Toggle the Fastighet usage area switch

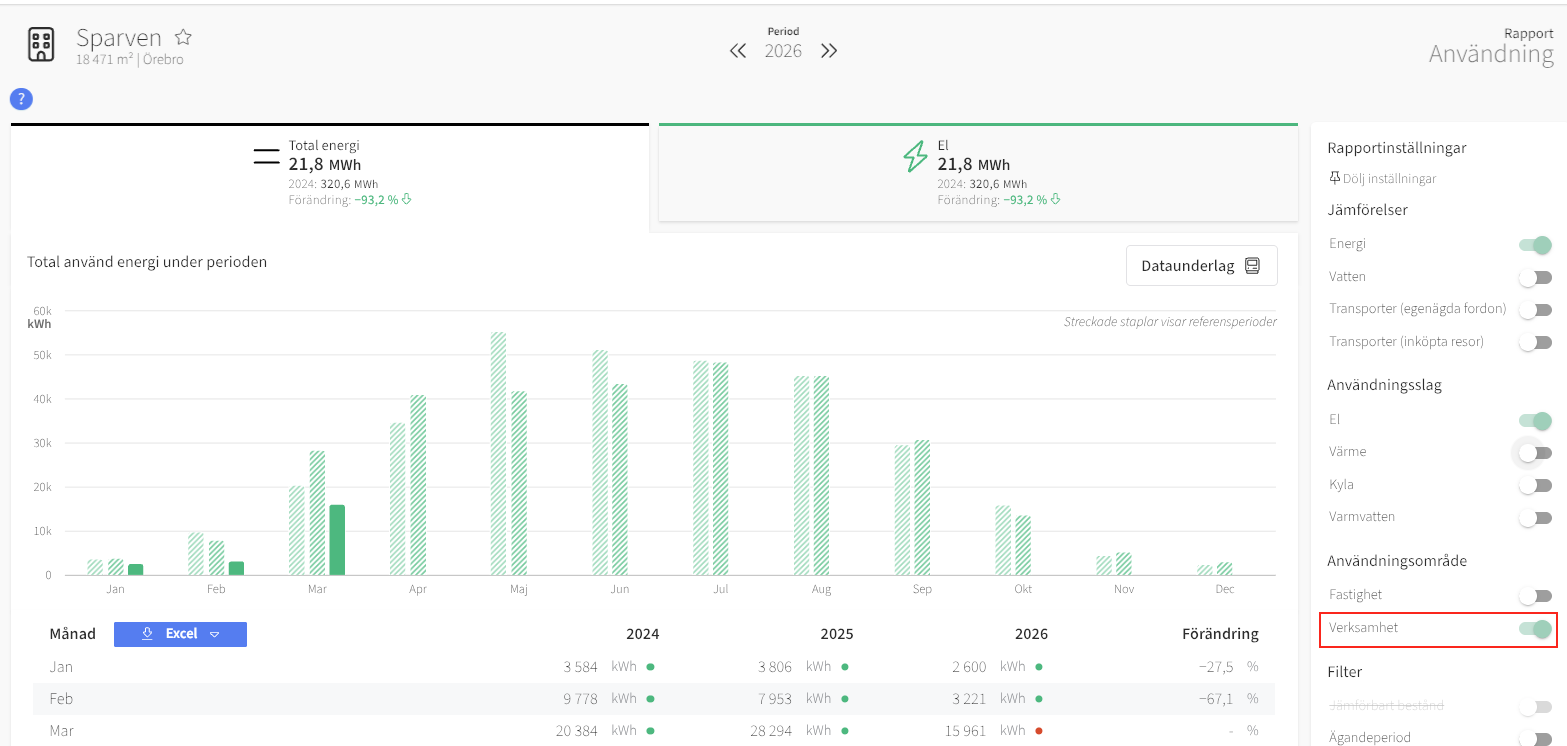click(x=1535, y=596)
